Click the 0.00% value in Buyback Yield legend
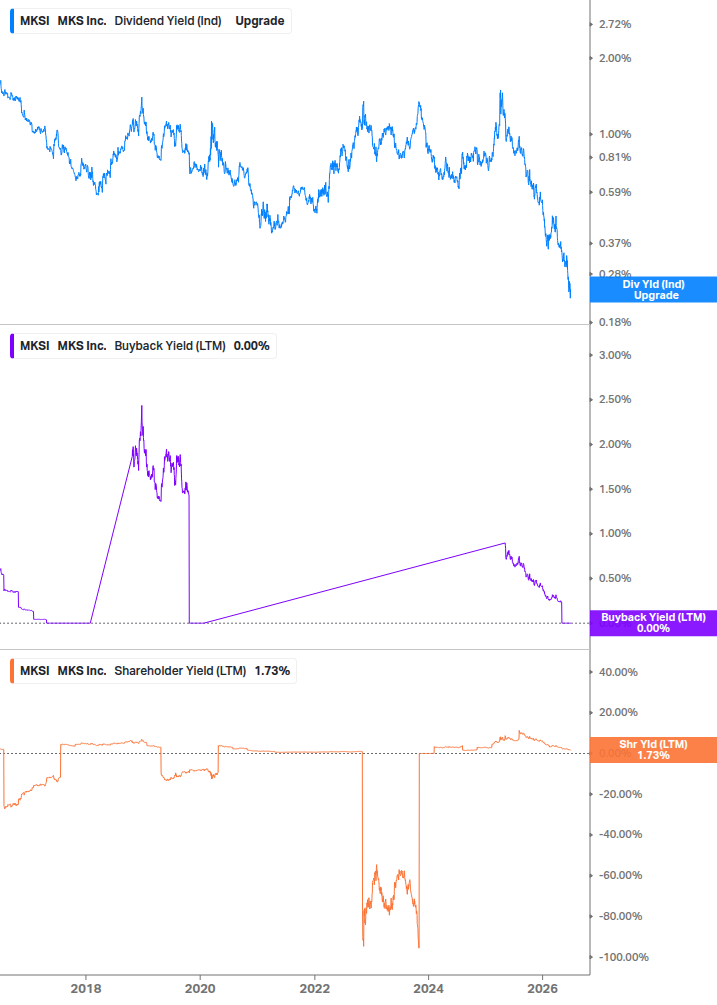 click(x=251, y=346)
